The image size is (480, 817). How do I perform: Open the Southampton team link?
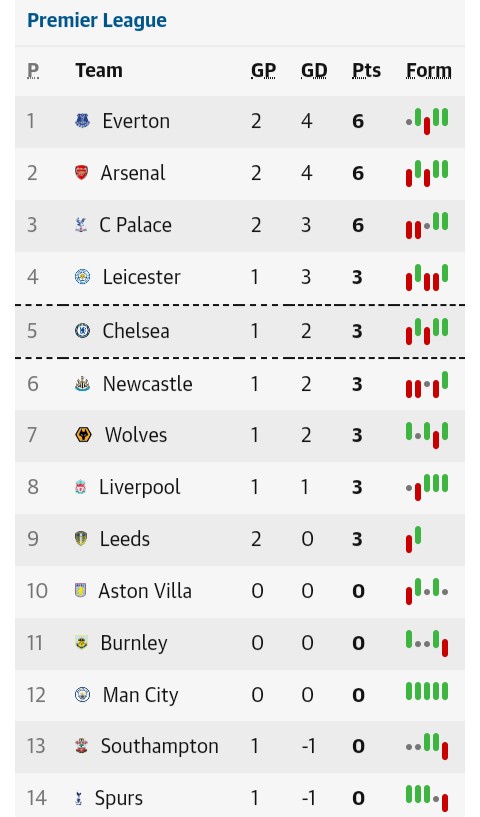159,746
